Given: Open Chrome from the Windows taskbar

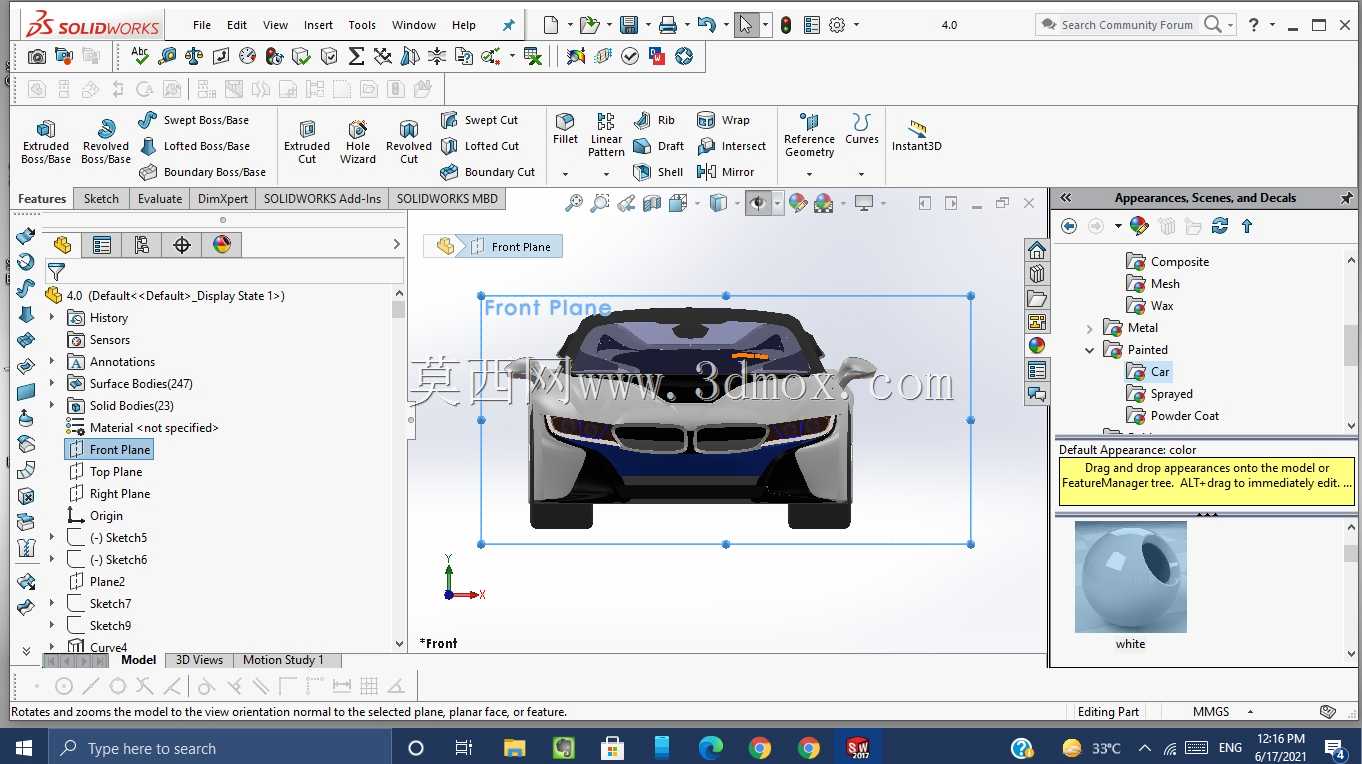Looking at the screenshot, I should pyautogui.click(x=760, y=748).
